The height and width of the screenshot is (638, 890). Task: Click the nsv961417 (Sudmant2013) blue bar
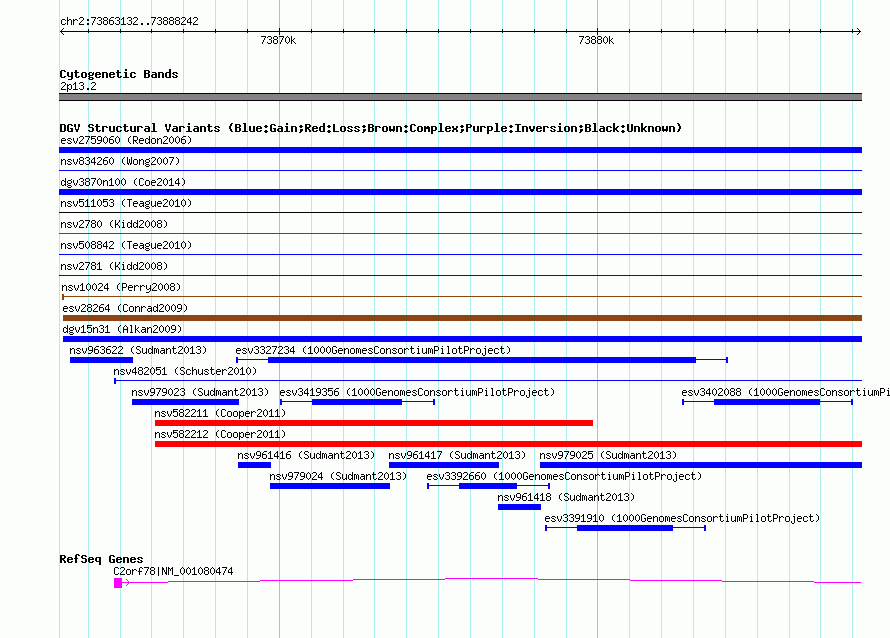click(444, 465)
